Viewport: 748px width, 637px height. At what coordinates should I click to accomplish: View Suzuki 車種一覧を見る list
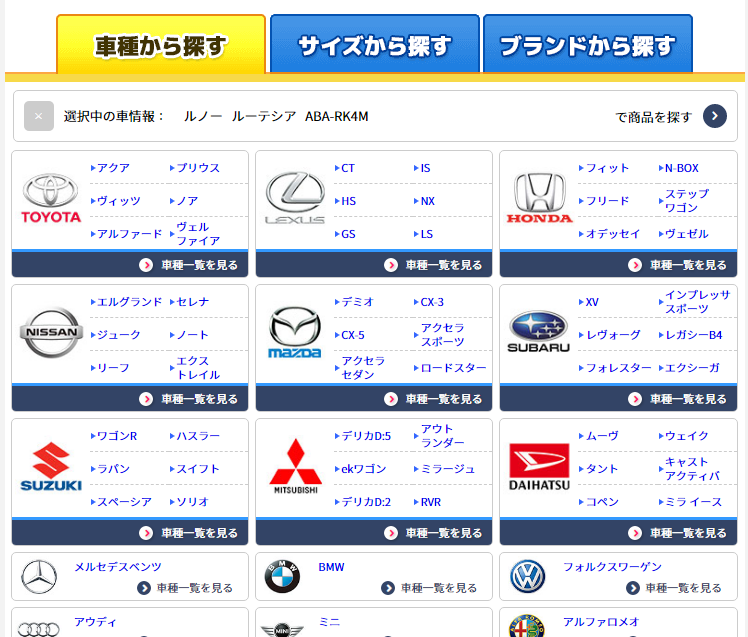pos(130,533)
